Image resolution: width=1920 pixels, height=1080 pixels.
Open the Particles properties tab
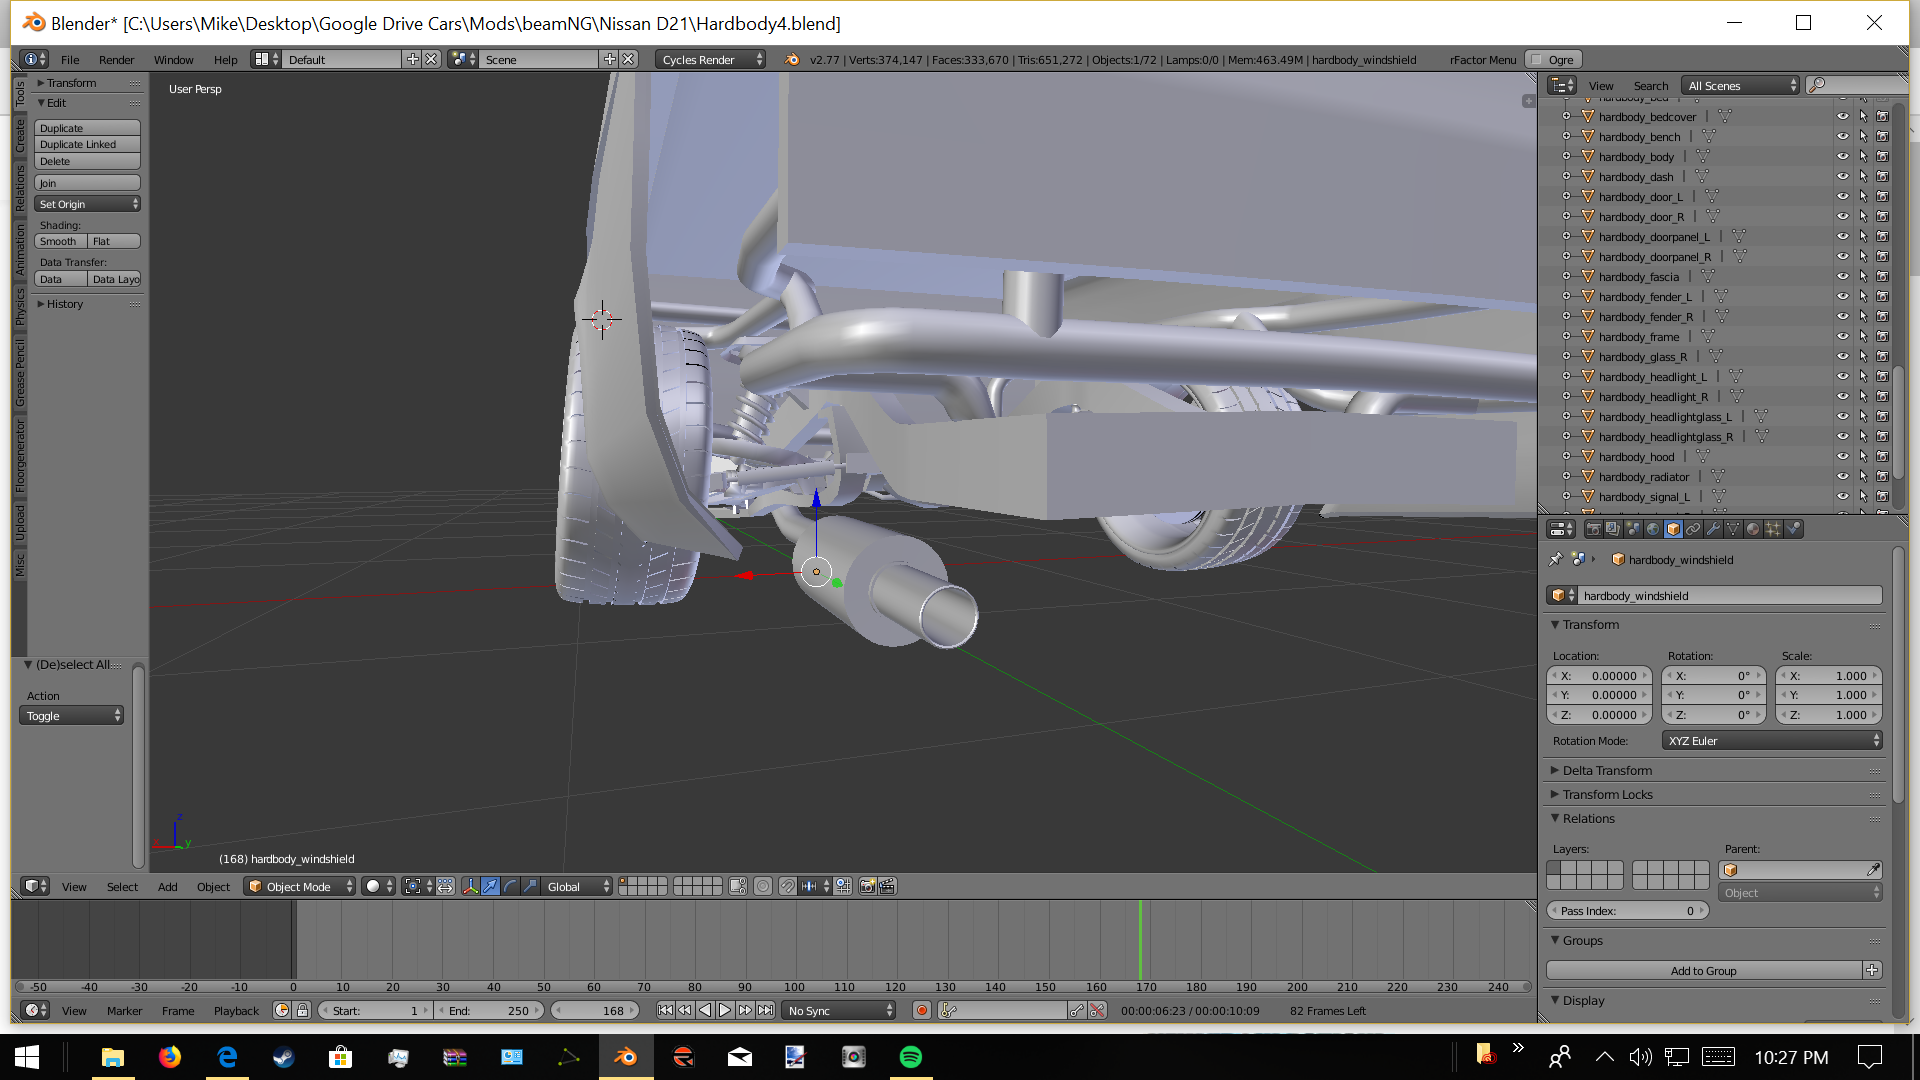tap(1773, 529)
